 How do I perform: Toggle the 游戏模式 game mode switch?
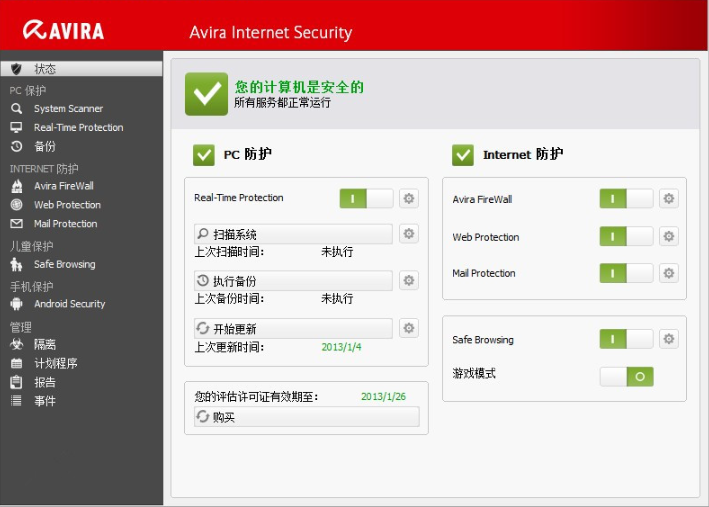[626, 376]
